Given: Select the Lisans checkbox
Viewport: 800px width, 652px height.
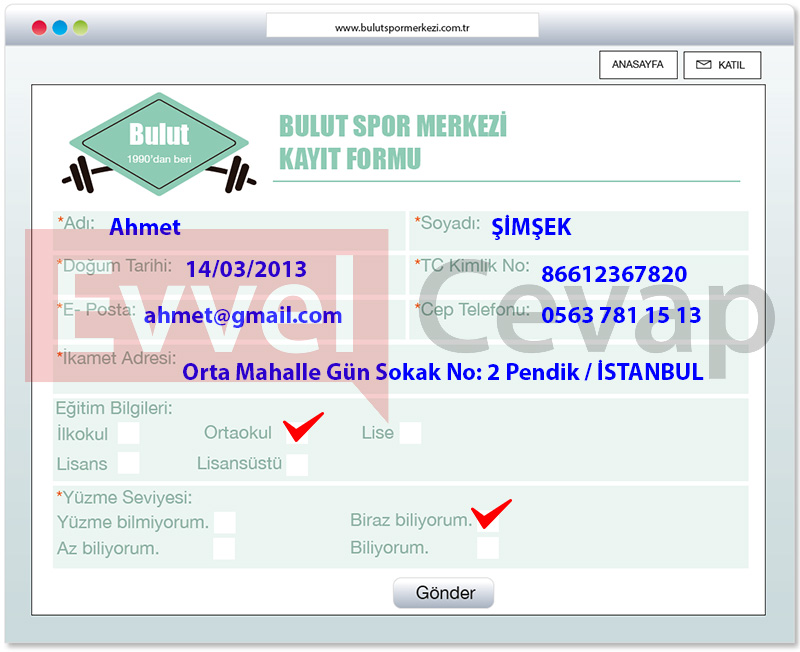Looking at the screenshot, I should [128, 462].
